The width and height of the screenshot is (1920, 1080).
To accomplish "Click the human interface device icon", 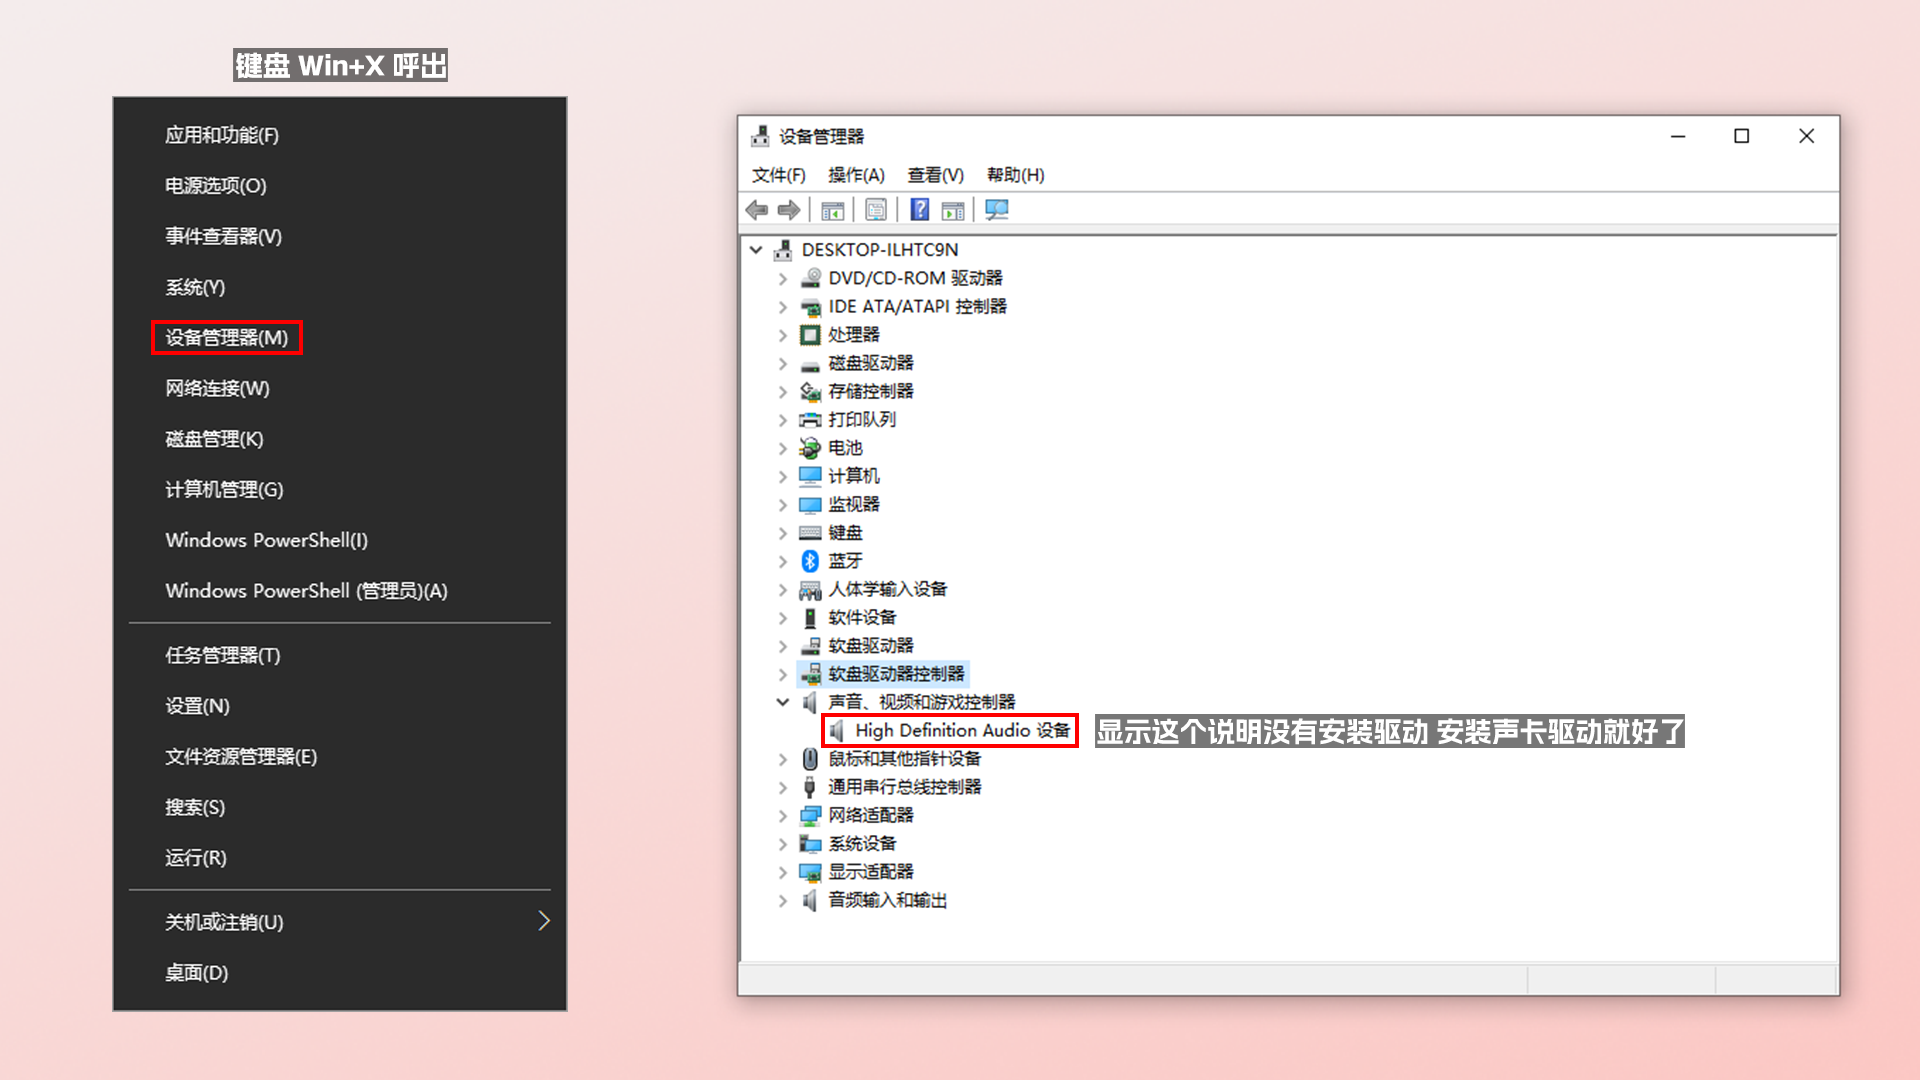I will 810,590.
